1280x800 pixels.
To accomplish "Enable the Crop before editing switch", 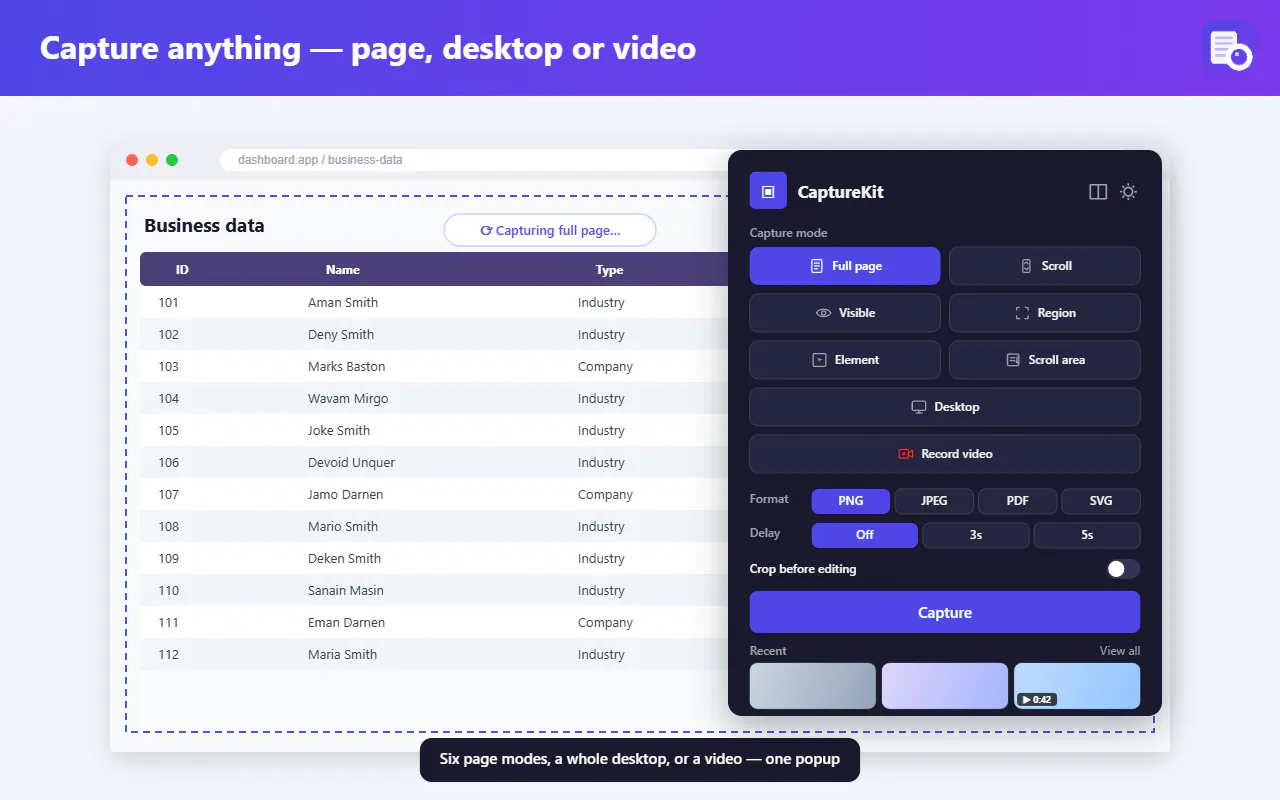I will click(1123, 569).
